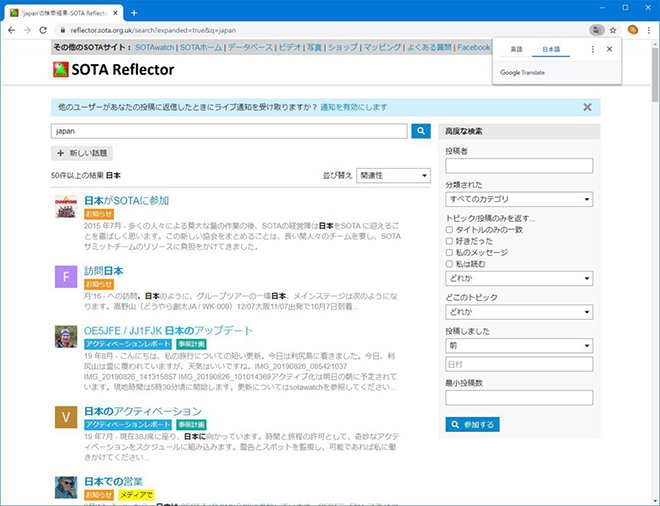Click the blue 参加する search button
660x506 pixels.
point(472,425)
